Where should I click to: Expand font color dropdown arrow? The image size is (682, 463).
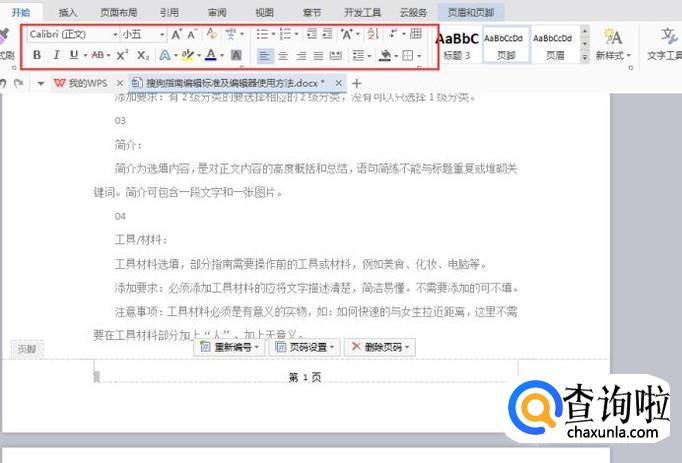(x=222, y=56)
